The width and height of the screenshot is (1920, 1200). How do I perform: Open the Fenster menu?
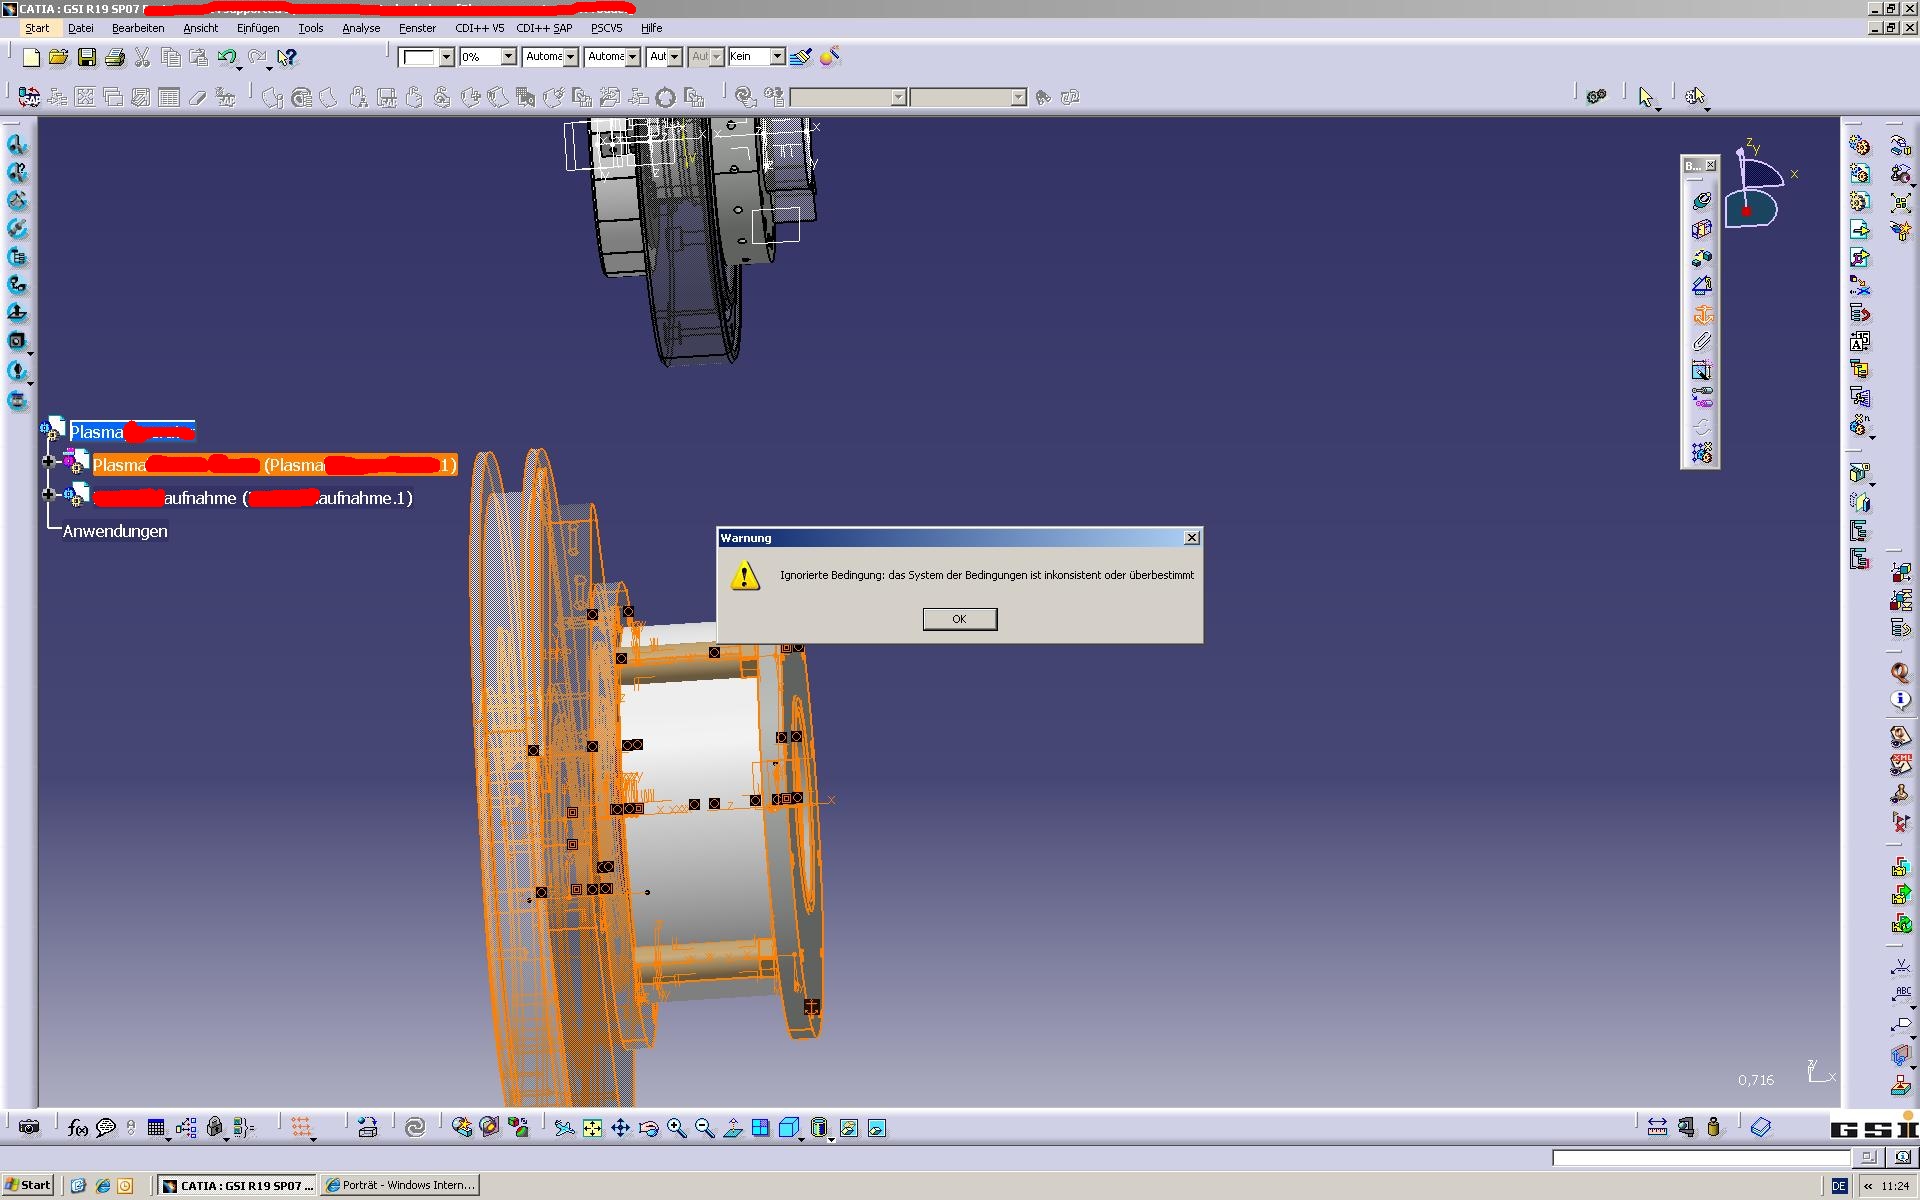coord(417,28)
